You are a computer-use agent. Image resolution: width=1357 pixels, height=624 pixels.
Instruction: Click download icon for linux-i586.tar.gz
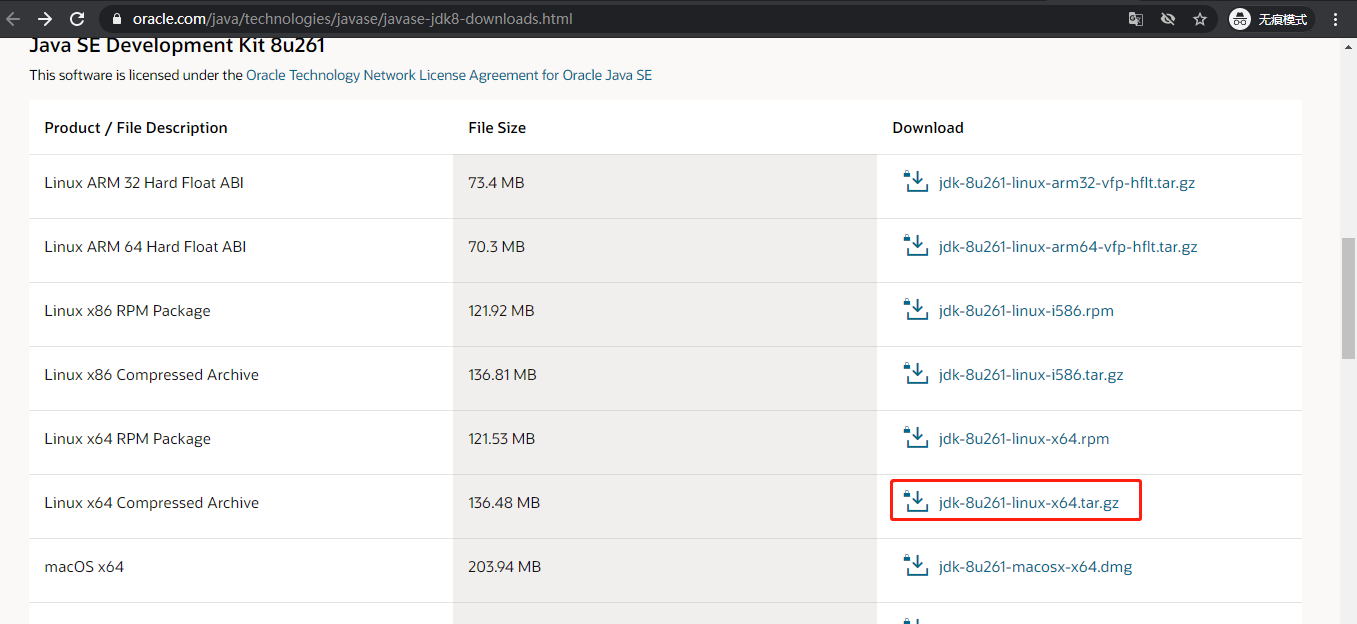coord(916,374)
